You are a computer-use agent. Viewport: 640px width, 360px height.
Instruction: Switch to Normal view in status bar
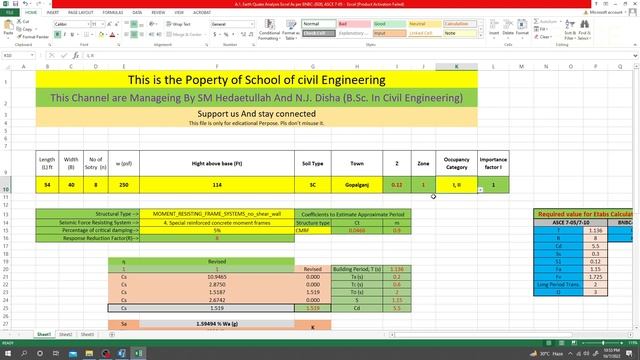(549, 343)
